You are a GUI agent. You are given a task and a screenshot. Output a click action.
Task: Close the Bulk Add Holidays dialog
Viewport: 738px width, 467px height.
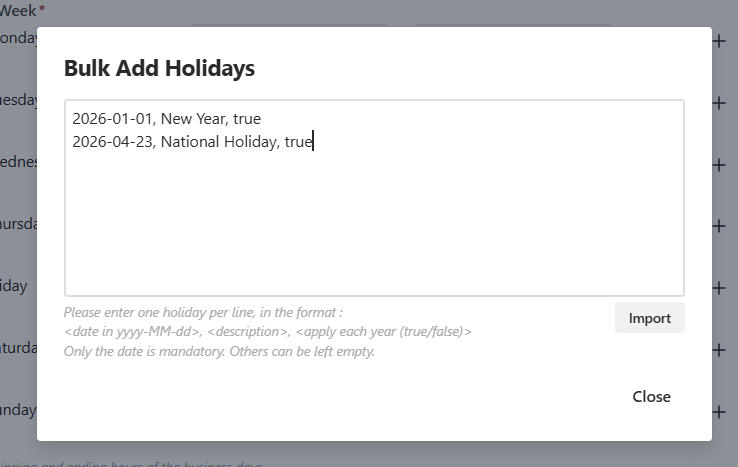coord(651,397)
